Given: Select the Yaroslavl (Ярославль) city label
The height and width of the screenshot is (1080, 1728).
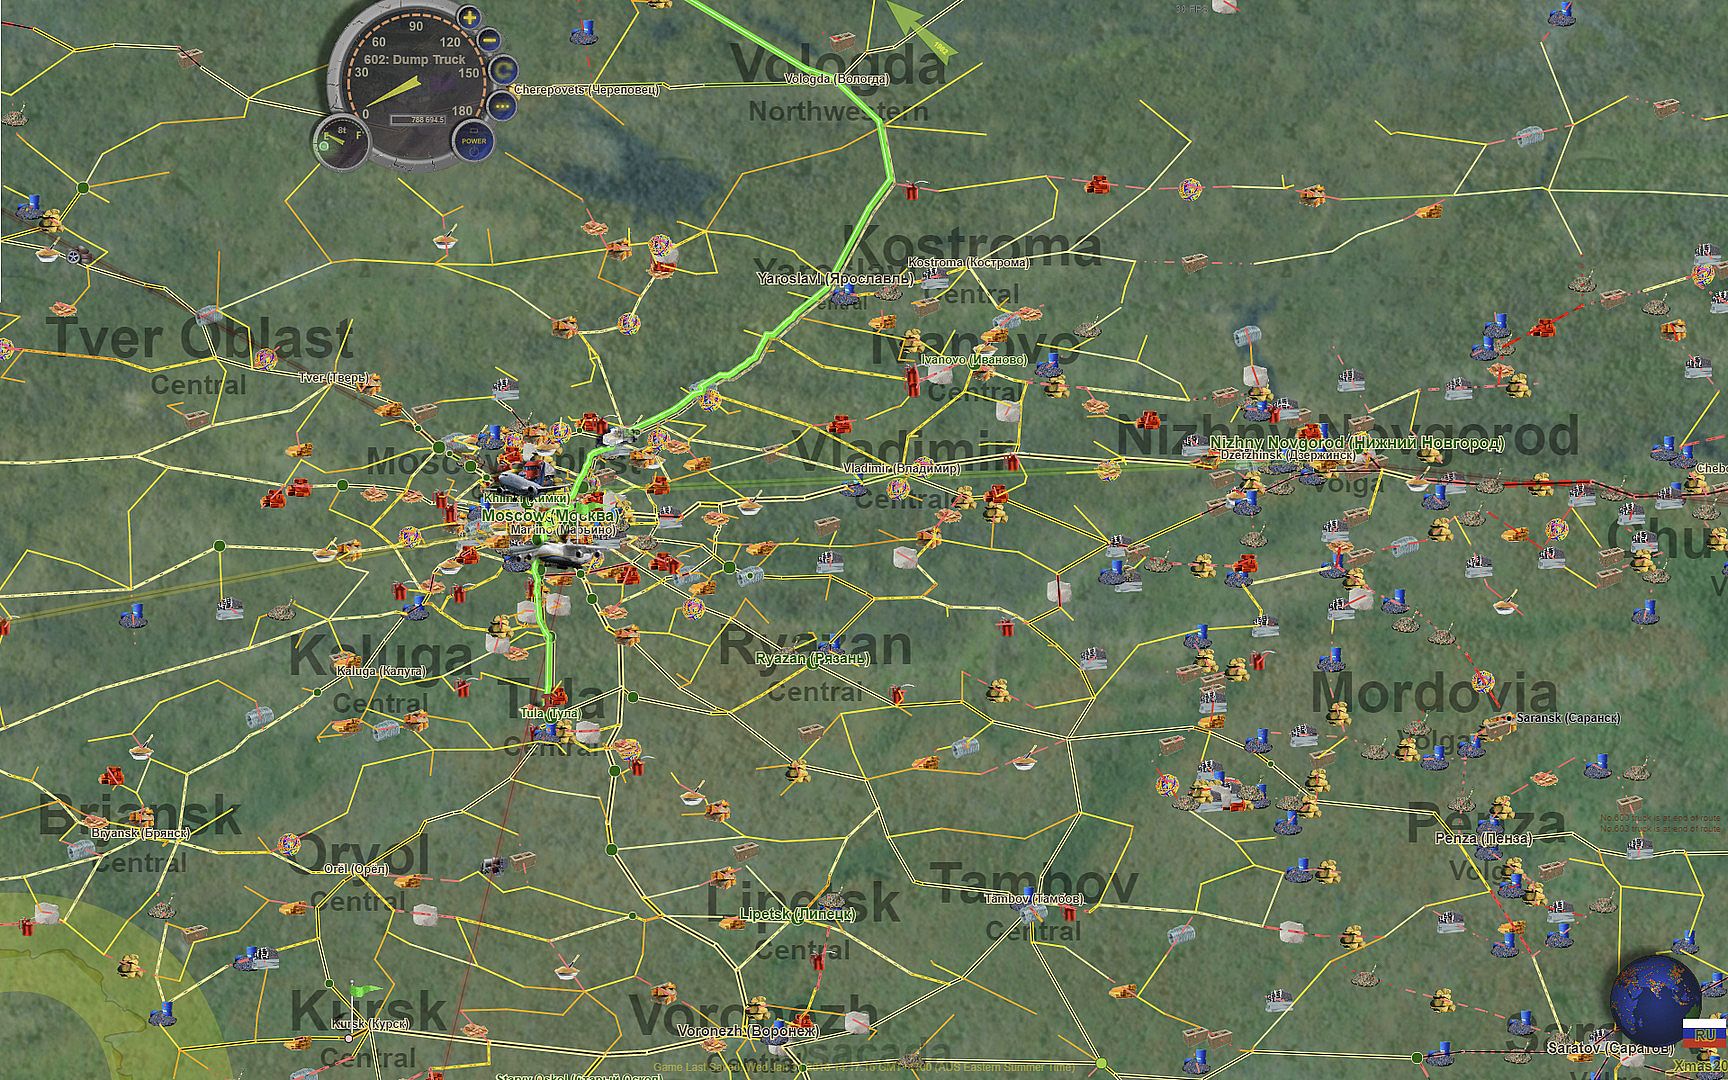Looking at the screenshot, I should tap(836, 278).
